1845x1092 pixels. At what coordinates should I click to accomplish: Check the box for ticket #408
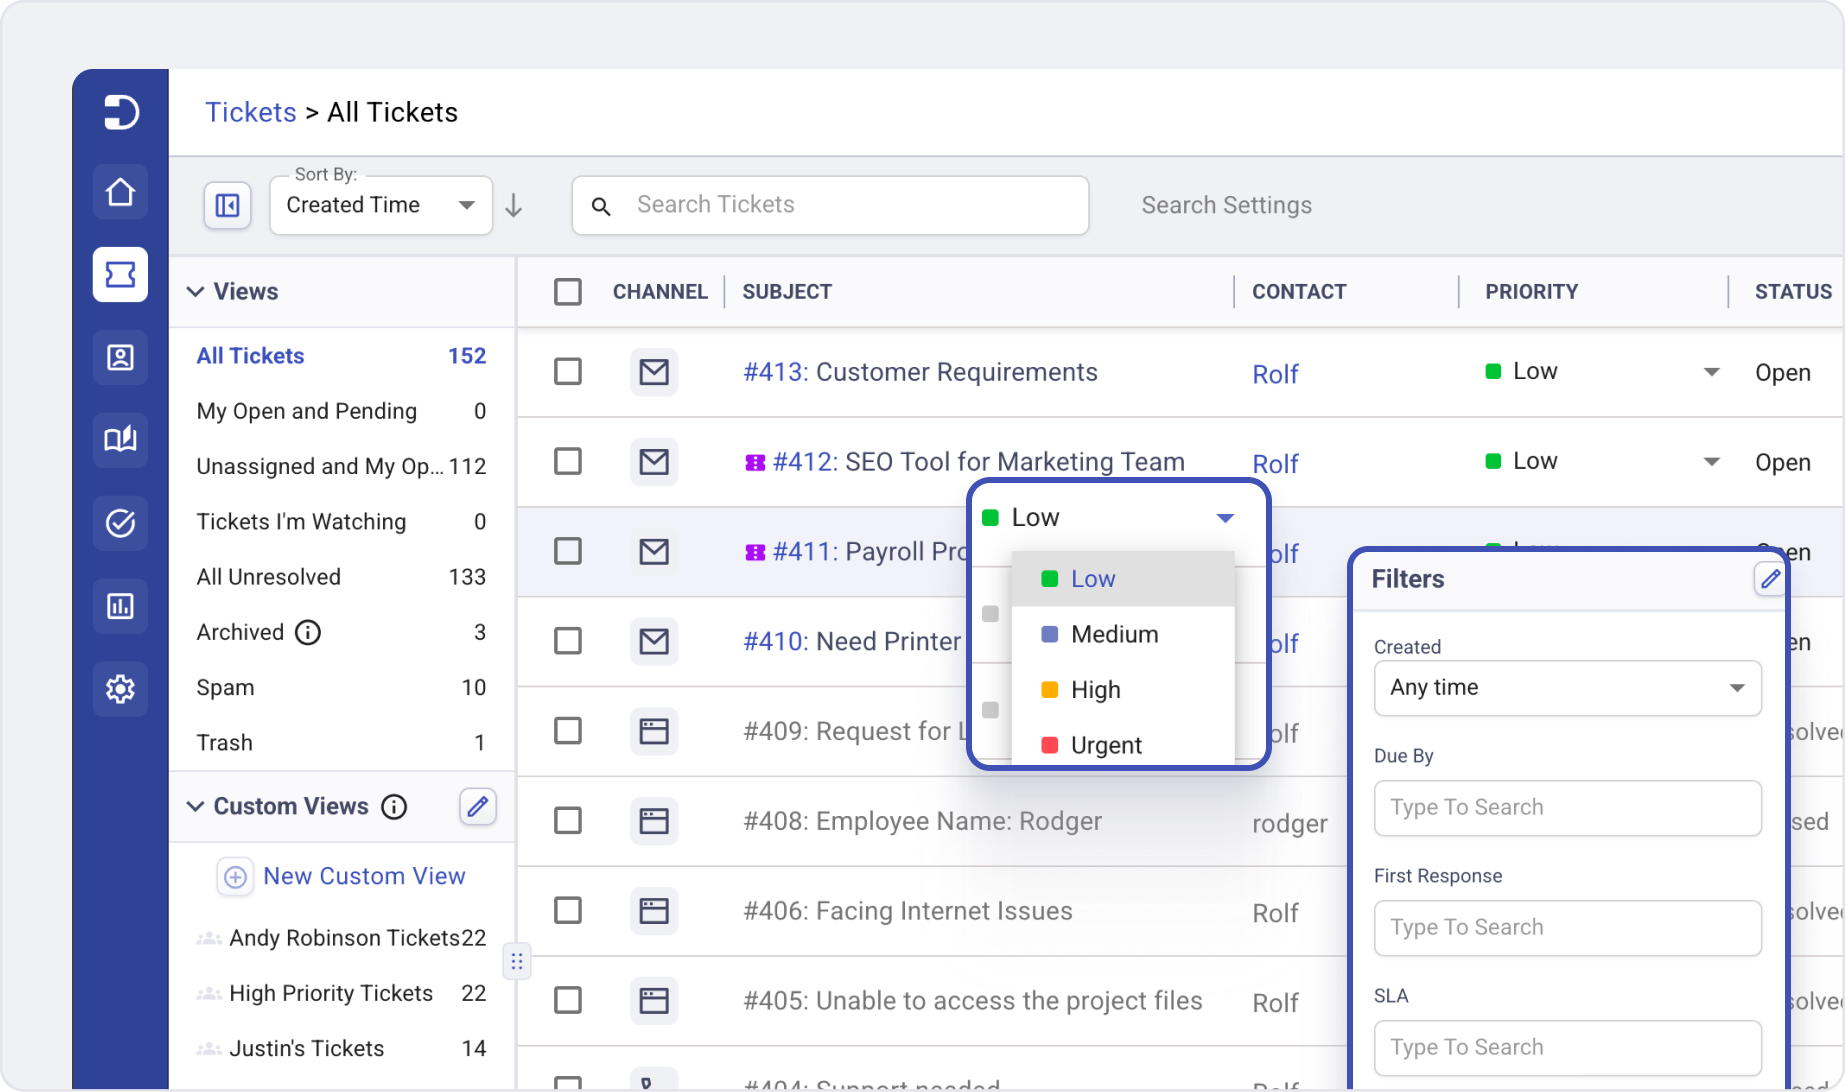click(x=568, y=821)
